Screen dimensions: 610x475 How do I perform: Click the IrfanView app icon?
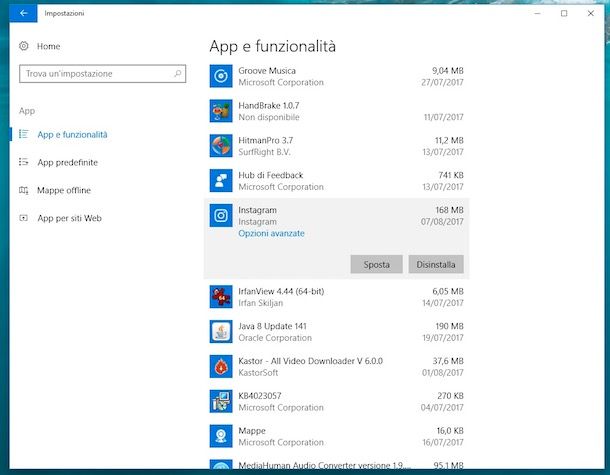(x=221, y=297)
